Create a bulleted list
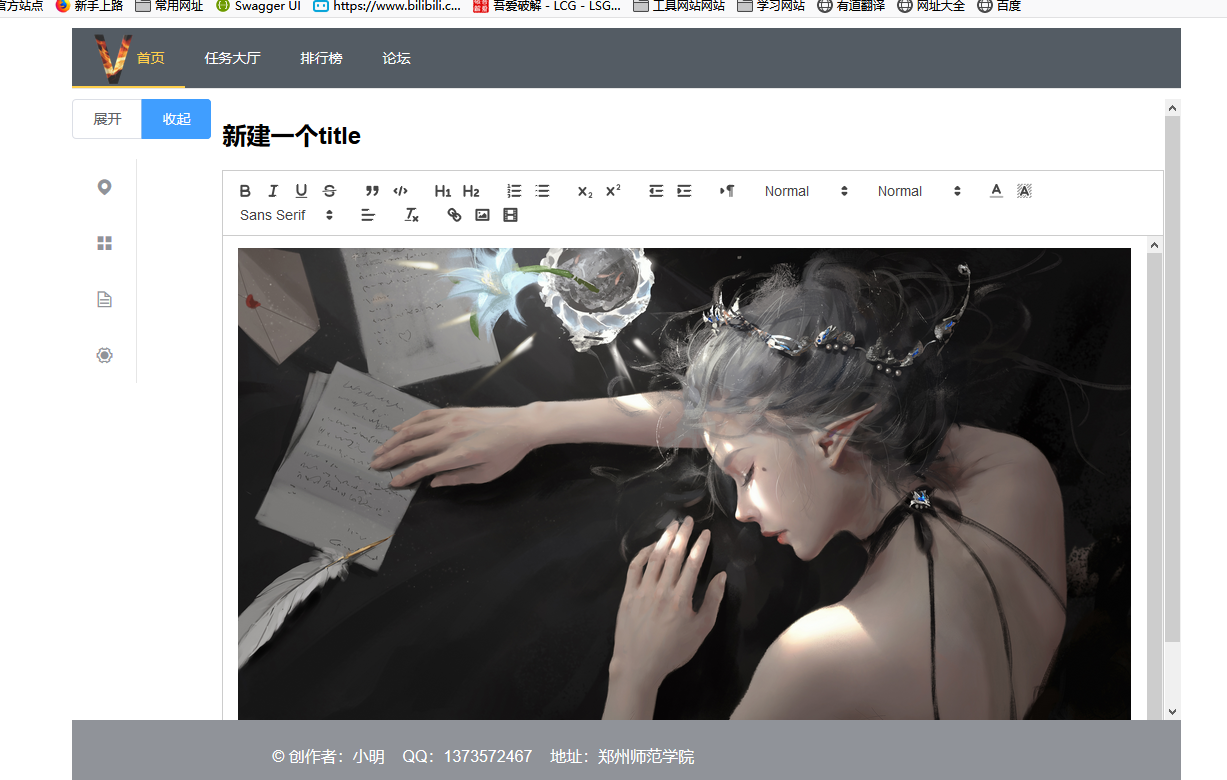1227x780 pixels. click(542, 191)
